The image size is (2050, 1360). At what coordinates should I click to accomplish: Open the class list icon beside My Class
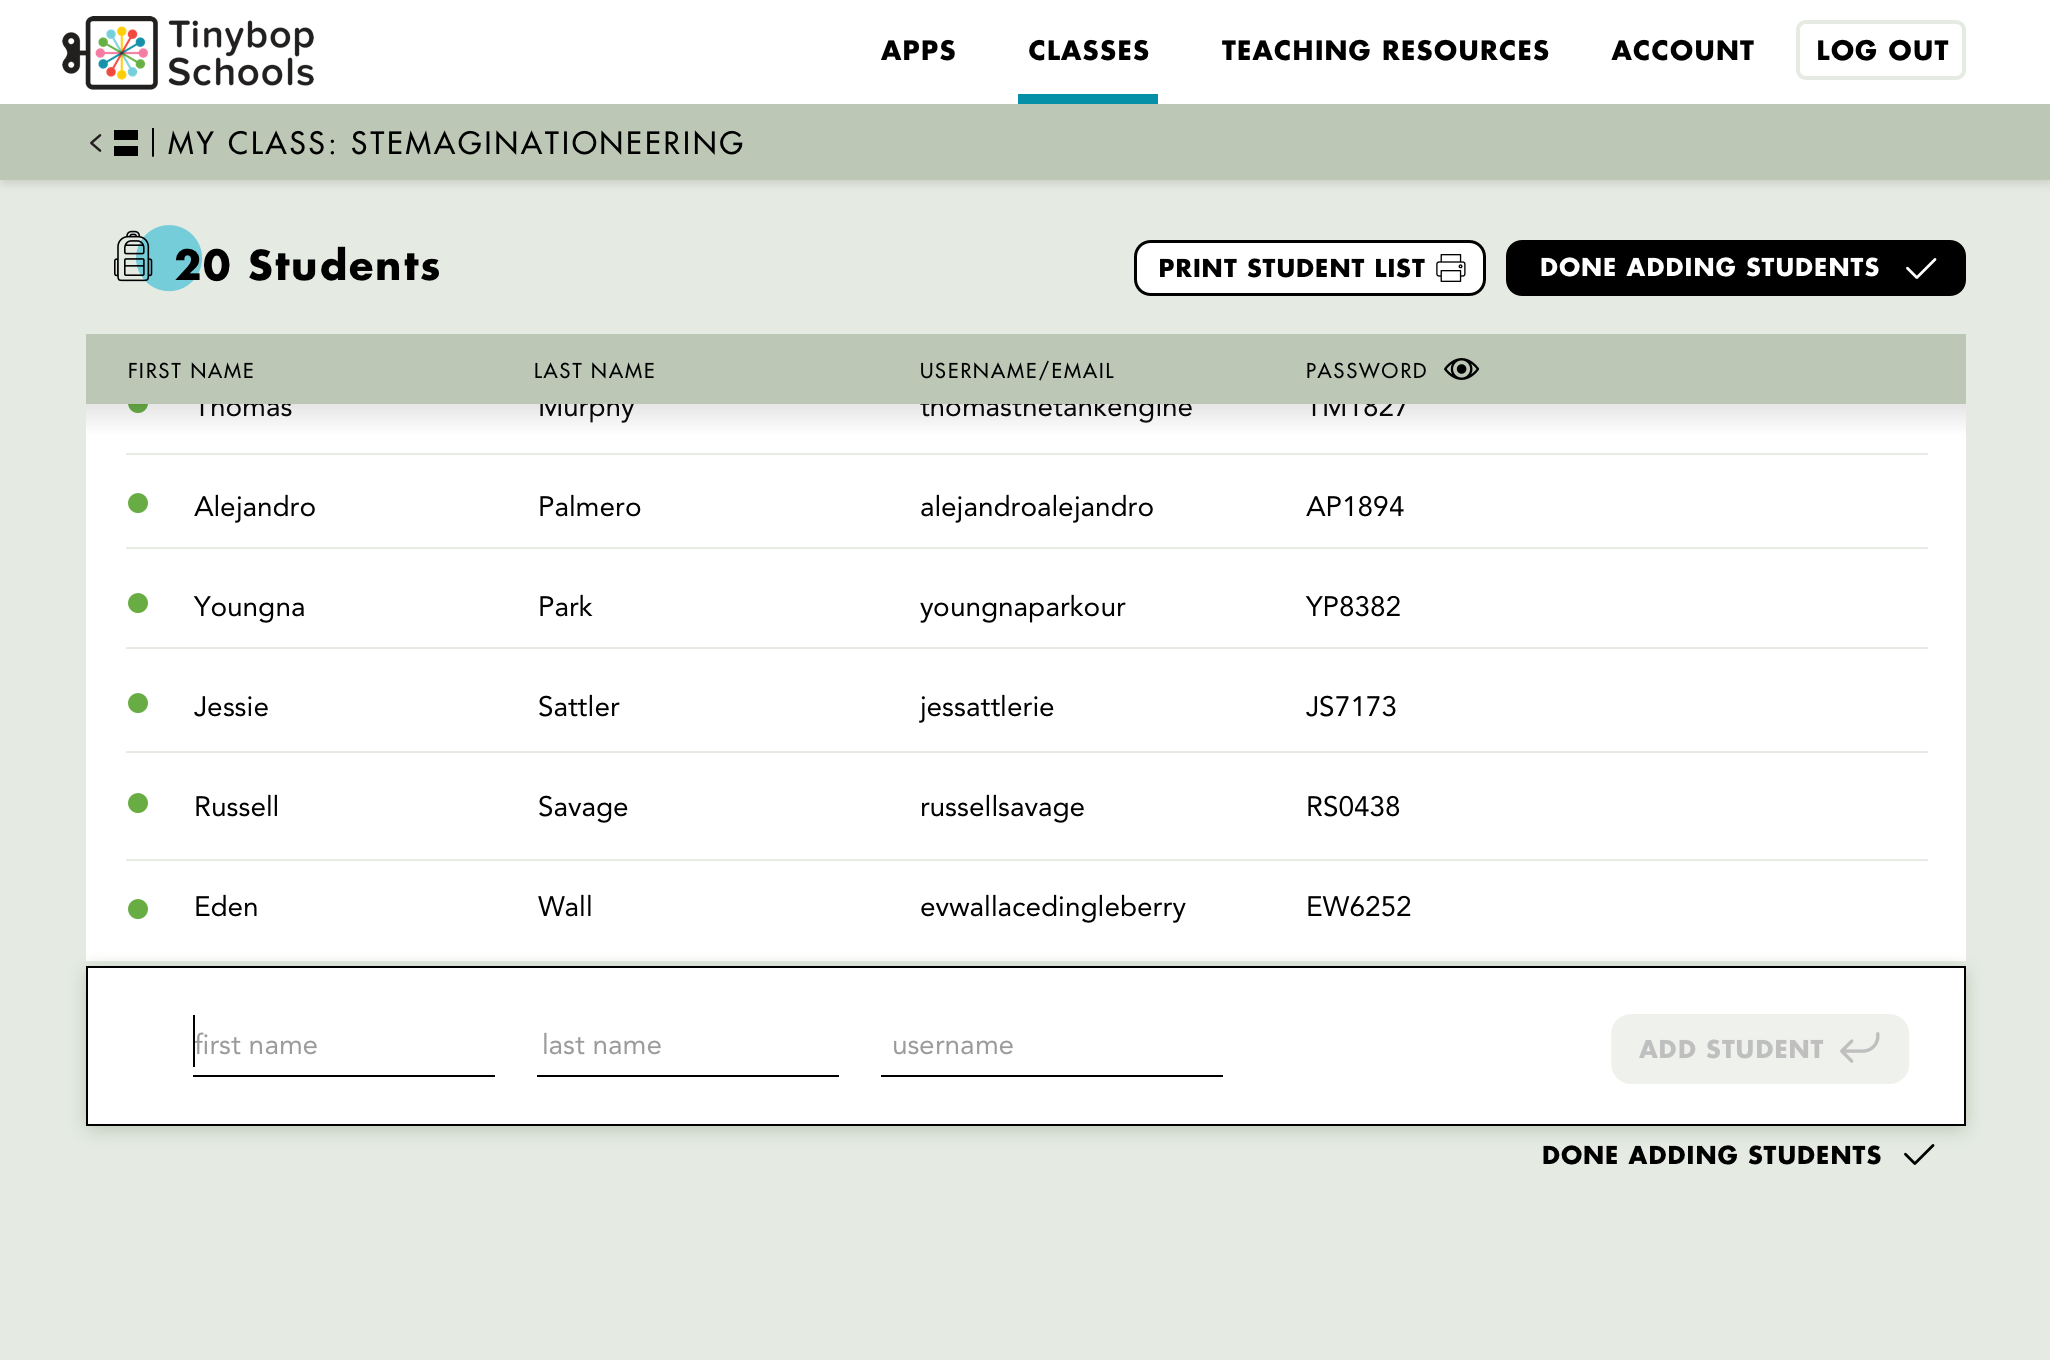click(126, 143)
